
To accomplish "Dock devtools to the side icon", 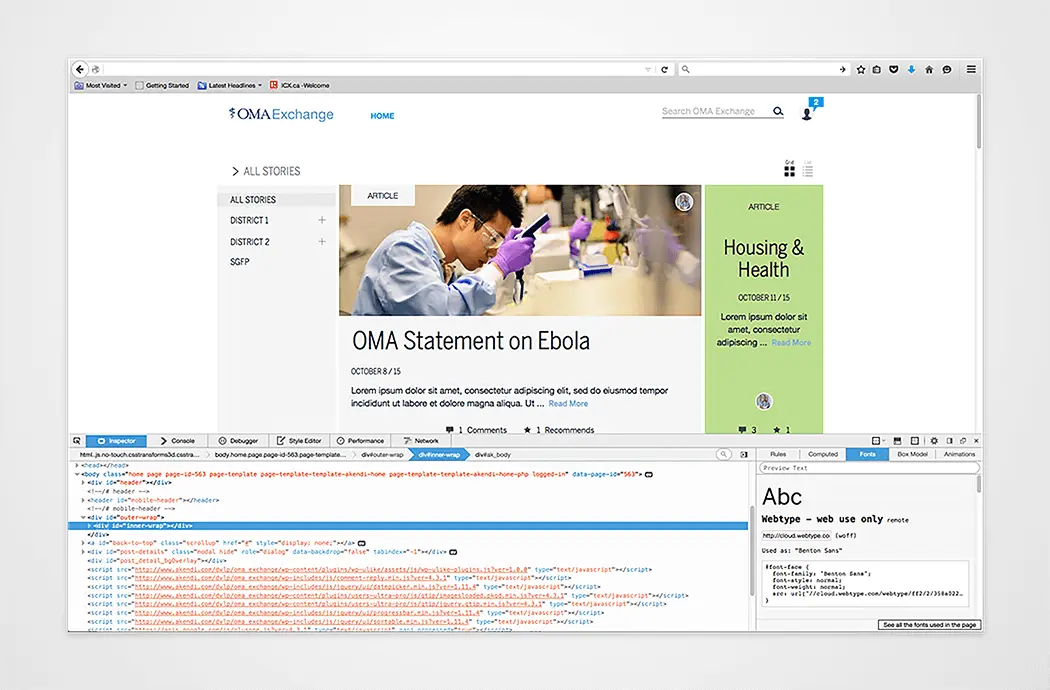I will pyautogui.click(x=950, y=441).
